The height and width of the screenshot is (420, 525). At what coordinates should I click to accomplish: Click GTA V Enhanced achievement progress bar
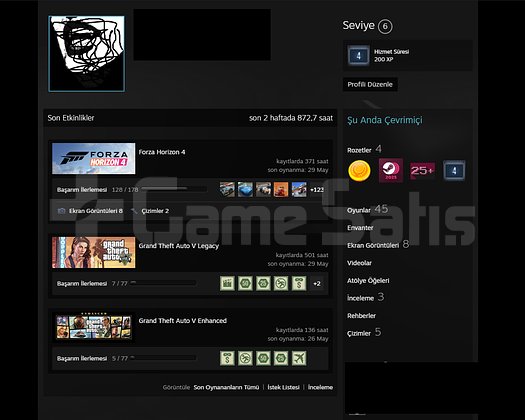tap(163, 358)
